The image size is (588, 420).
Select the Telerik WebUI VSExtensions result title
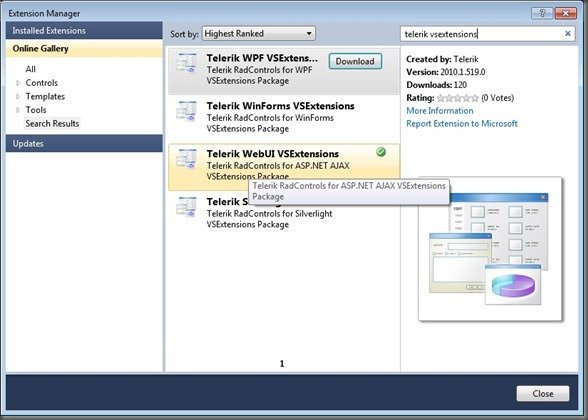pyautogui.click(x=273, y=154)
